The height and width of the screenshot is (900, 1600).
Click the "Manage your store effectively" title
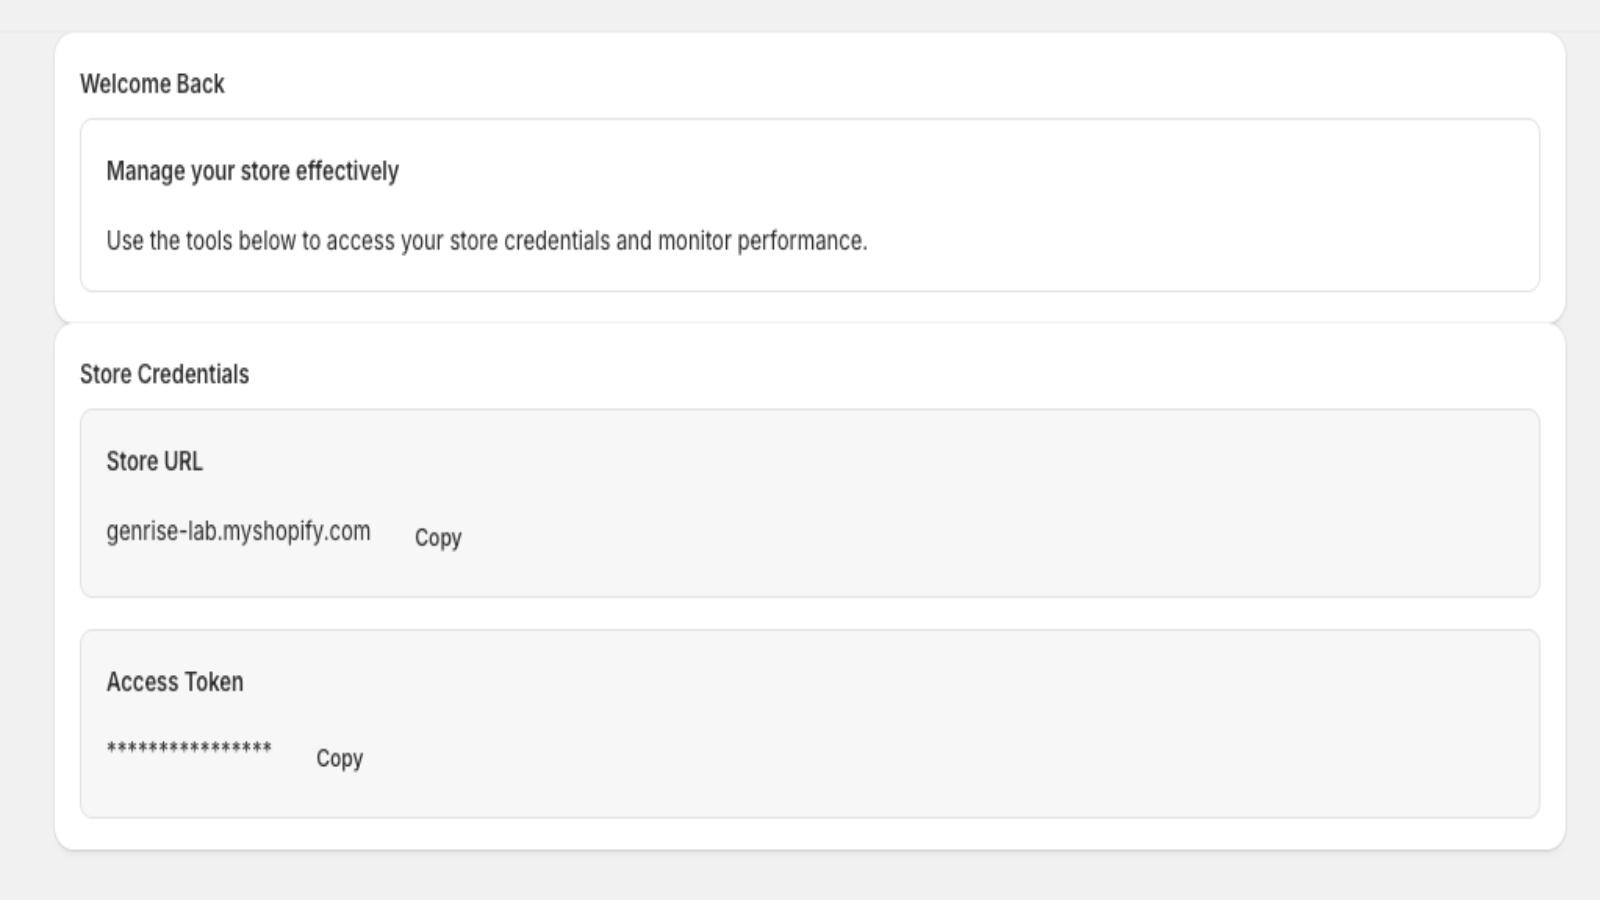tap(252, 171)
